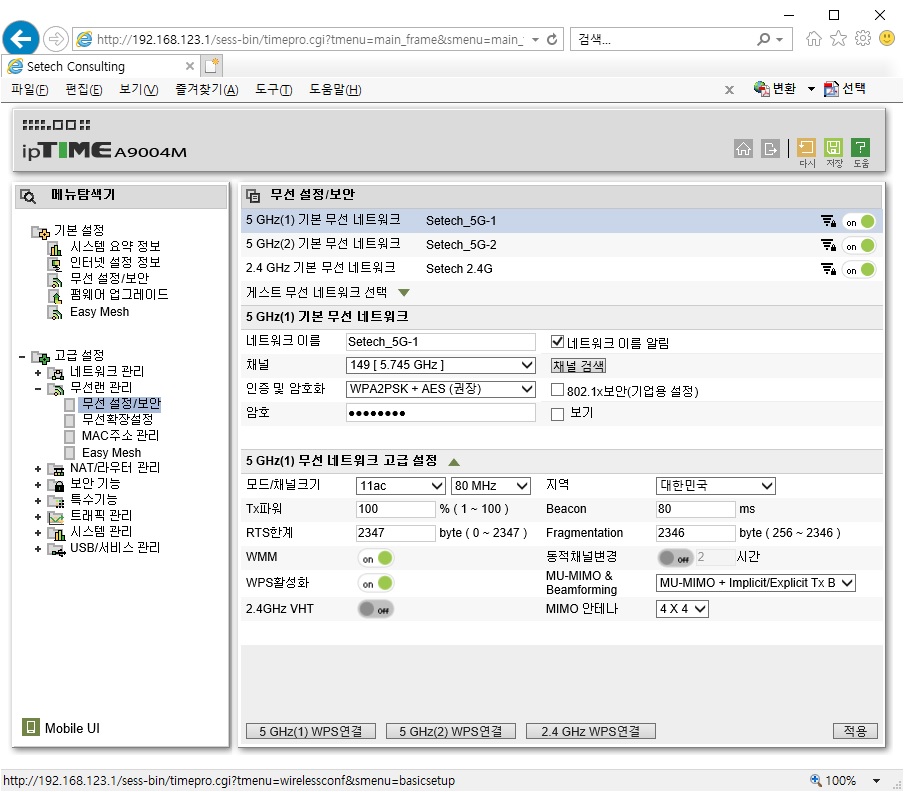Image resolution: width=904 pixels, height=792 pixels.
Task: Open the 인증 및 암호화 WPA2PSK dropdown
Action: click(x=440, y=389)
